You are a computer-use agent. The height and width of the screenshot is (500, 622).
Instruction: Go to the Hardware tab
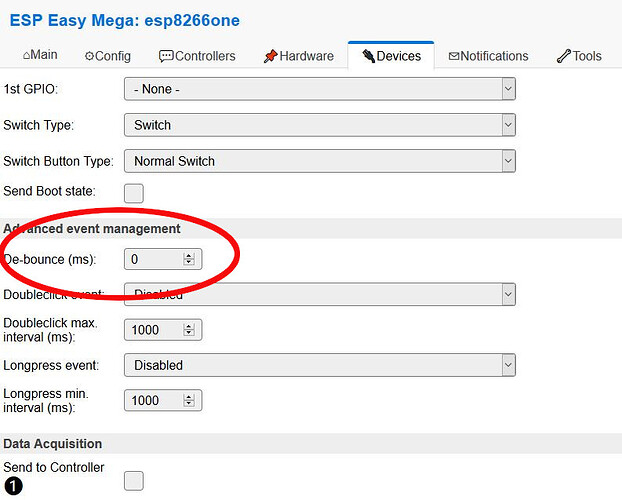[x=298, y=56]
